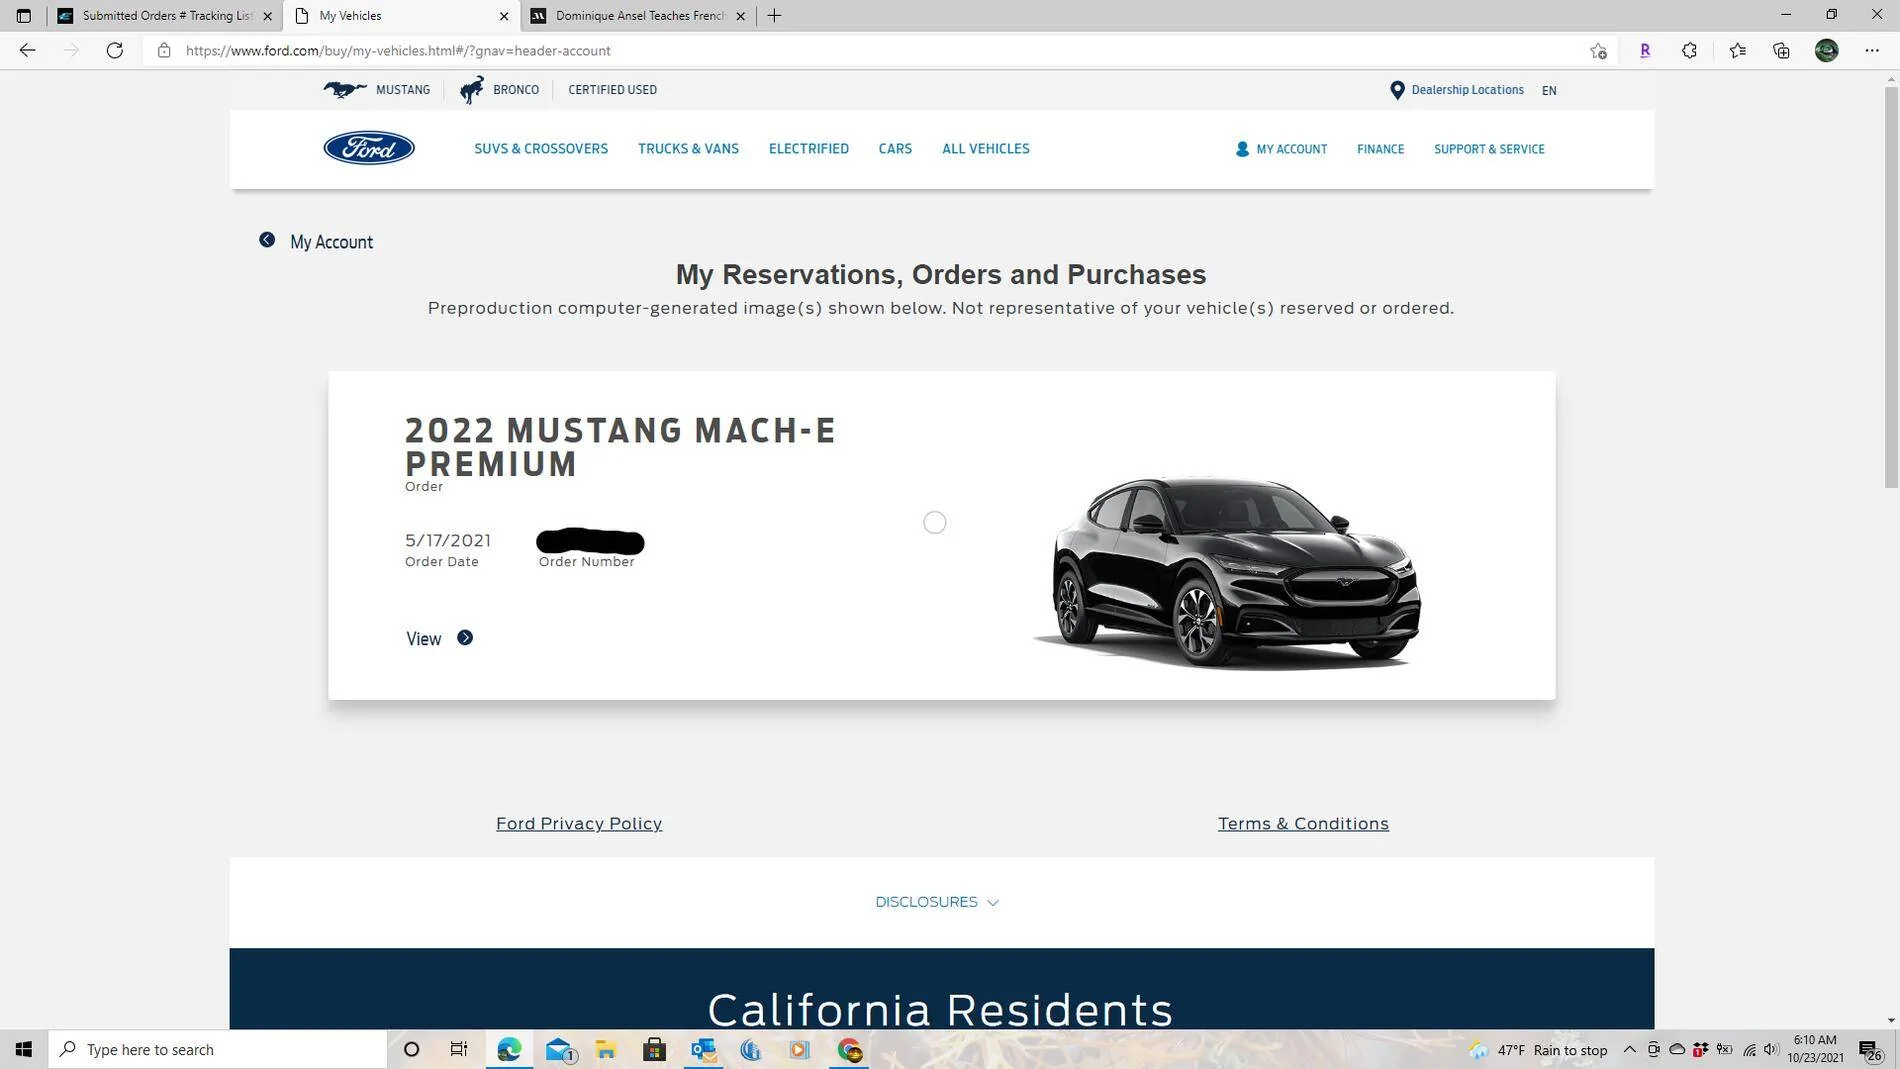This screenshot has height=1069, width=1900.
Task: Click the page vertical scrollbar
Action: 1890,286
